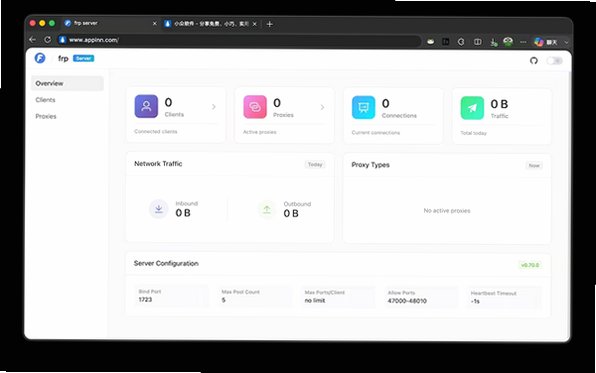Click the Inbound download icon

point(159,209)
